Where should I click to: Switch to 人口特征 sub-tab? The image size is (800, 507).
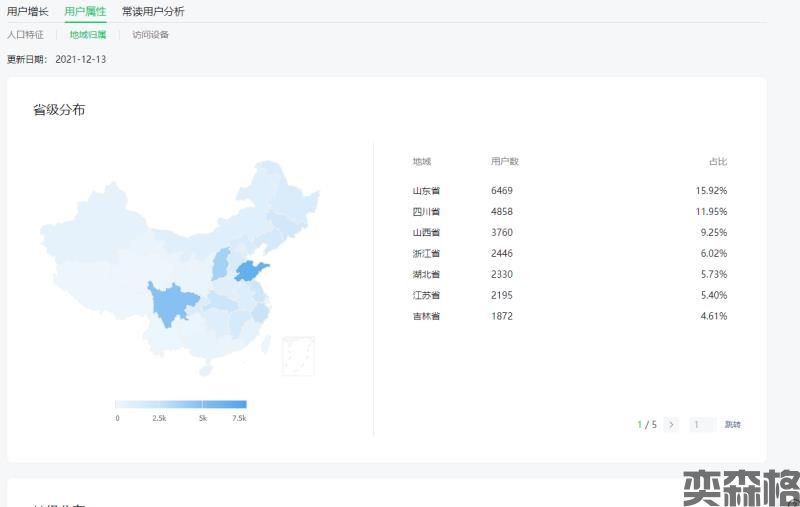coord(25,35)
